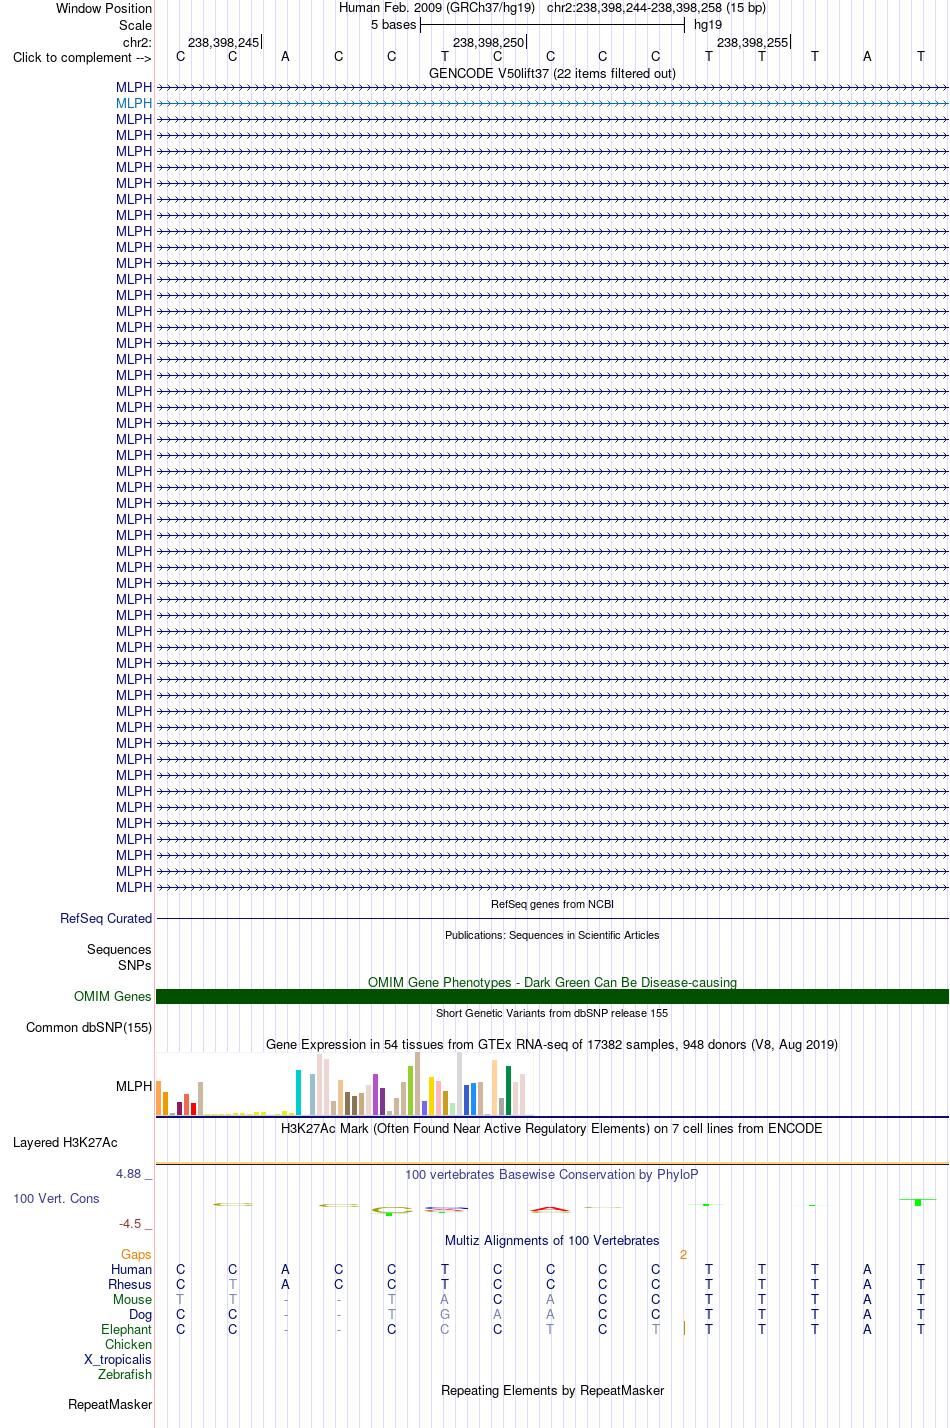This screenshot has width=950, height=1428.
Task: Click the 'G' base in the Dog row
Action: [x=445, y=1314]
